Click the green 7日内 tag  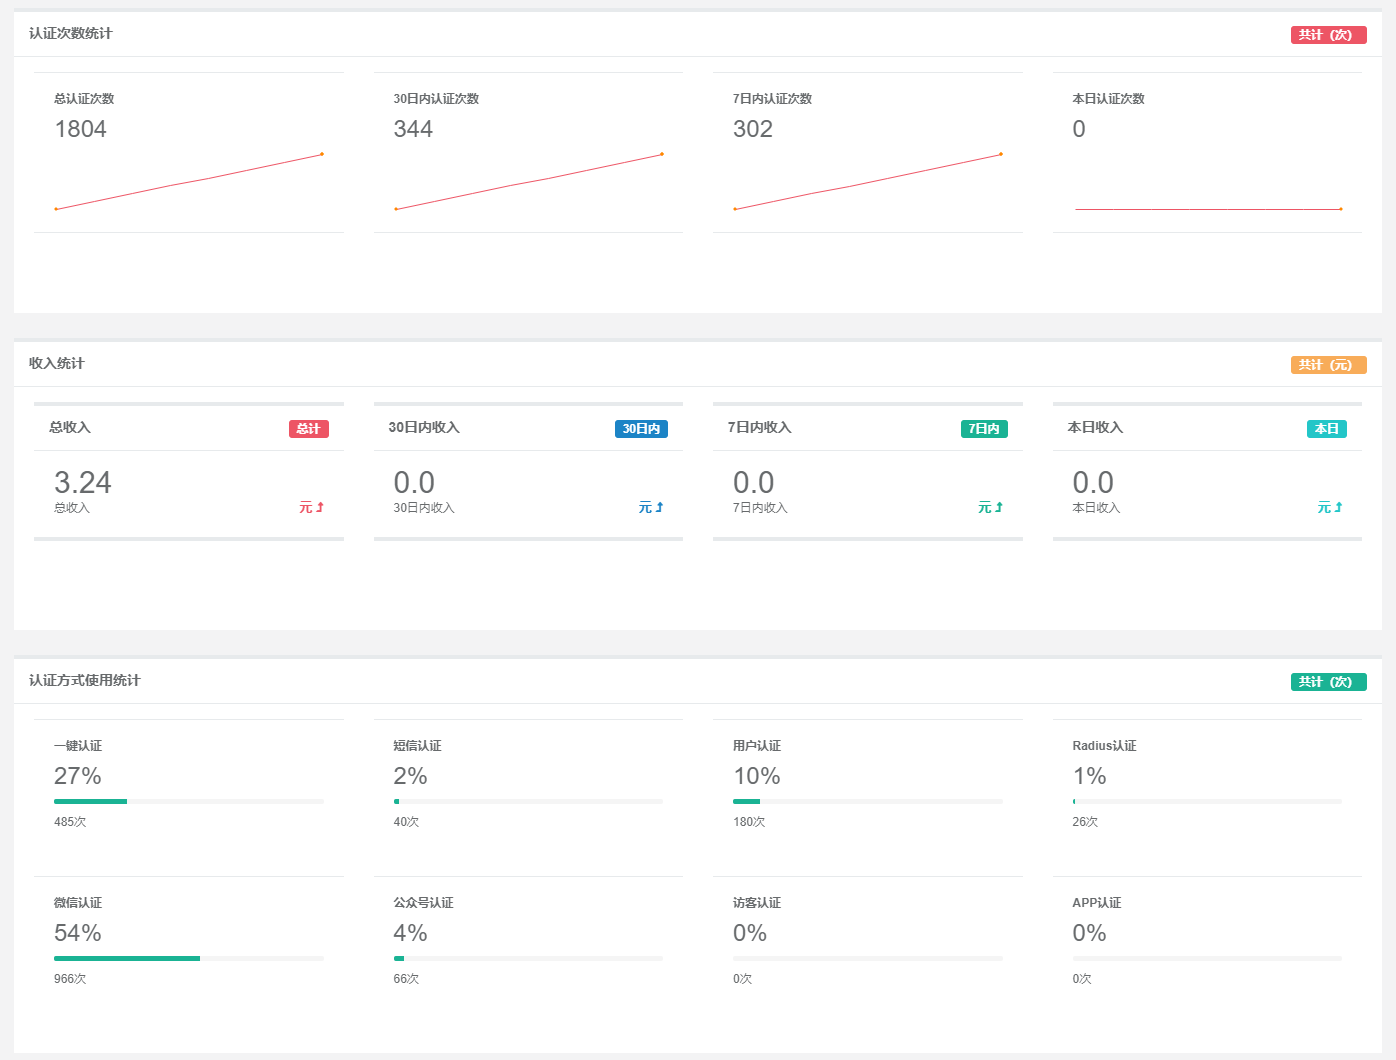(984, 429)
